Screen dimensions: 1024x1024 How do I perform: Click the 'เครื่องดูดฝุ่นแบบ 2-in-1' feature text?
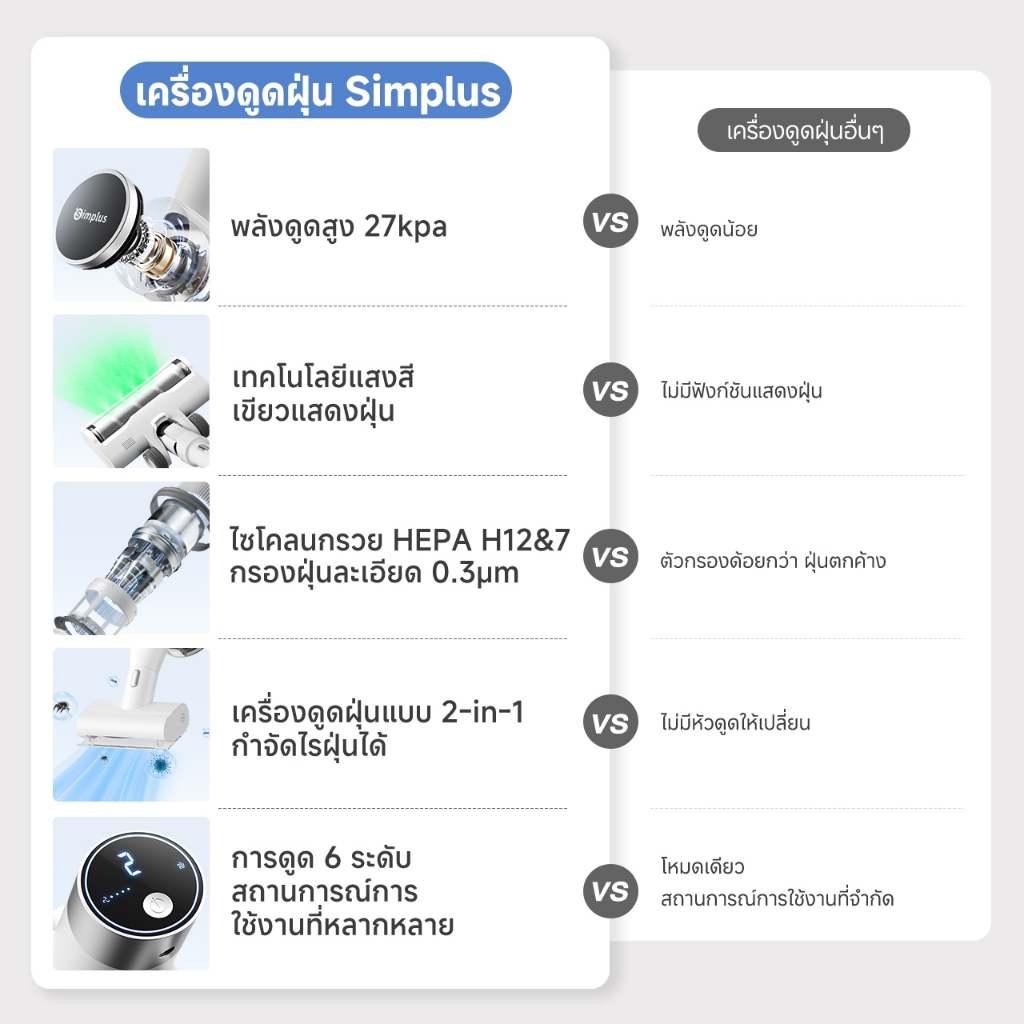point(377,712)
